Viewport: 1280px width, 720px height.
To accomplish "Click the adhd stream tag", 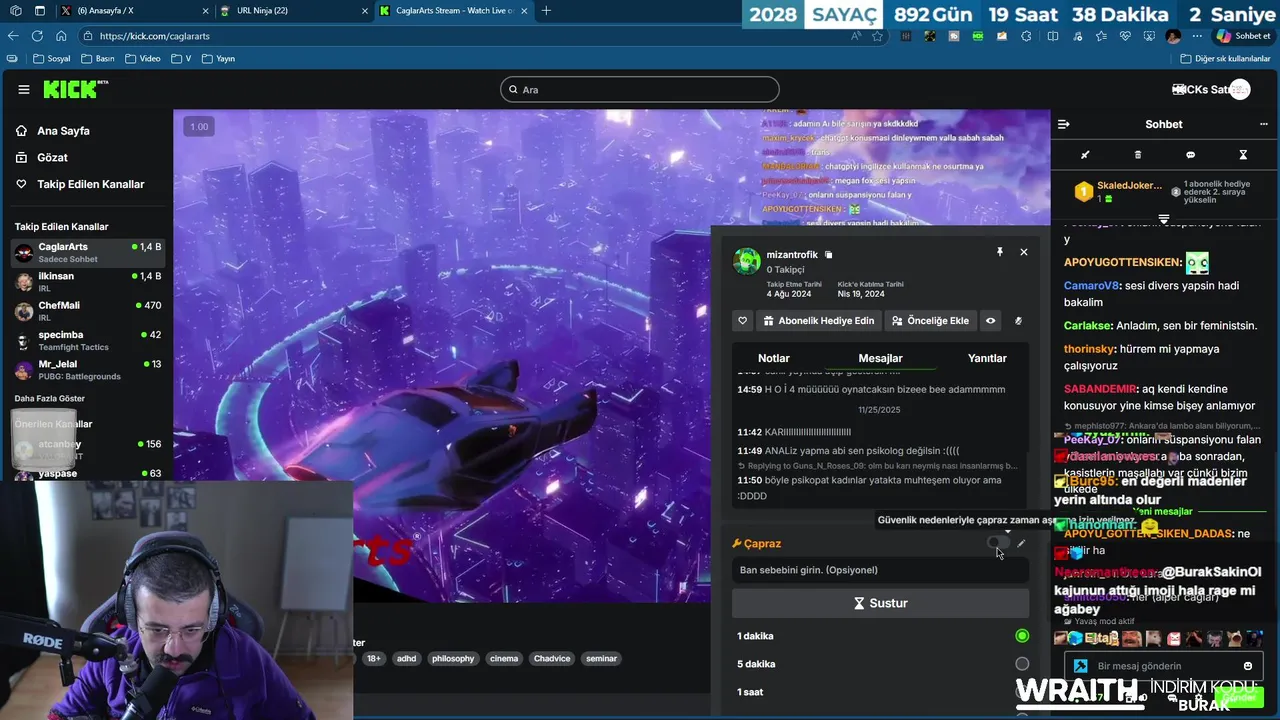I will pos(406,658).
